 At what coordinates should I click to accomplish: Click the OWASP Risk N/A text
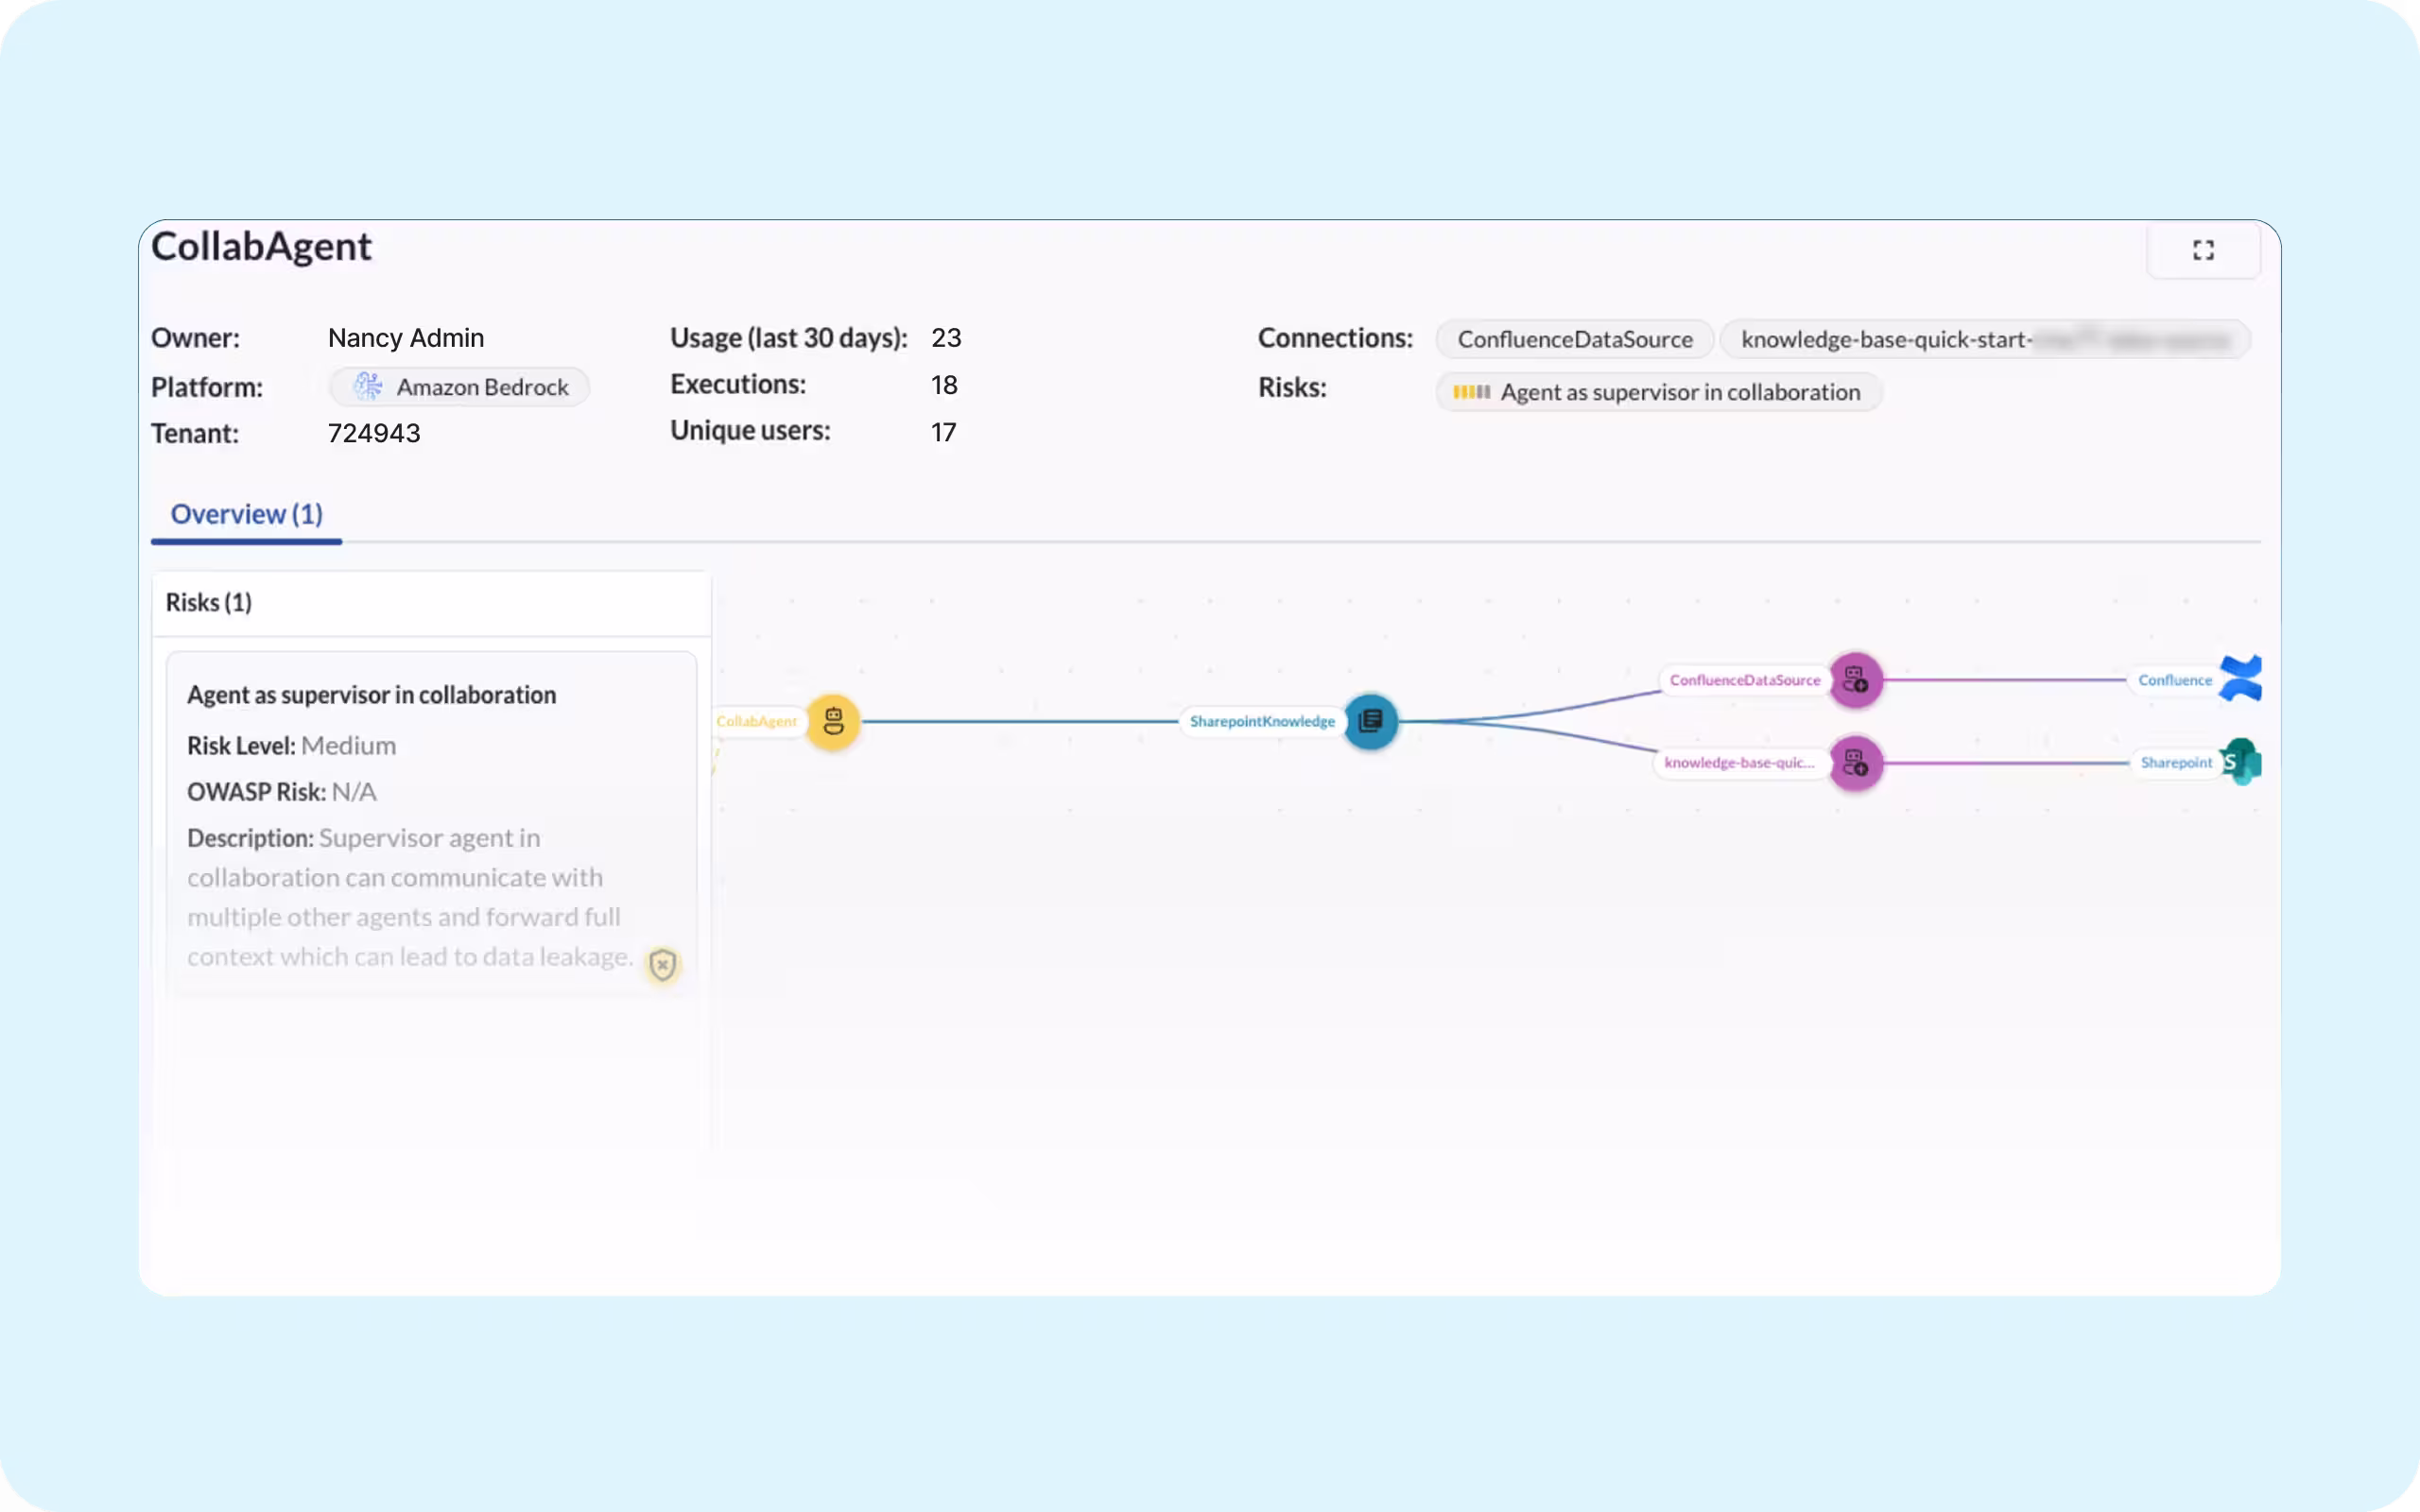281,792
